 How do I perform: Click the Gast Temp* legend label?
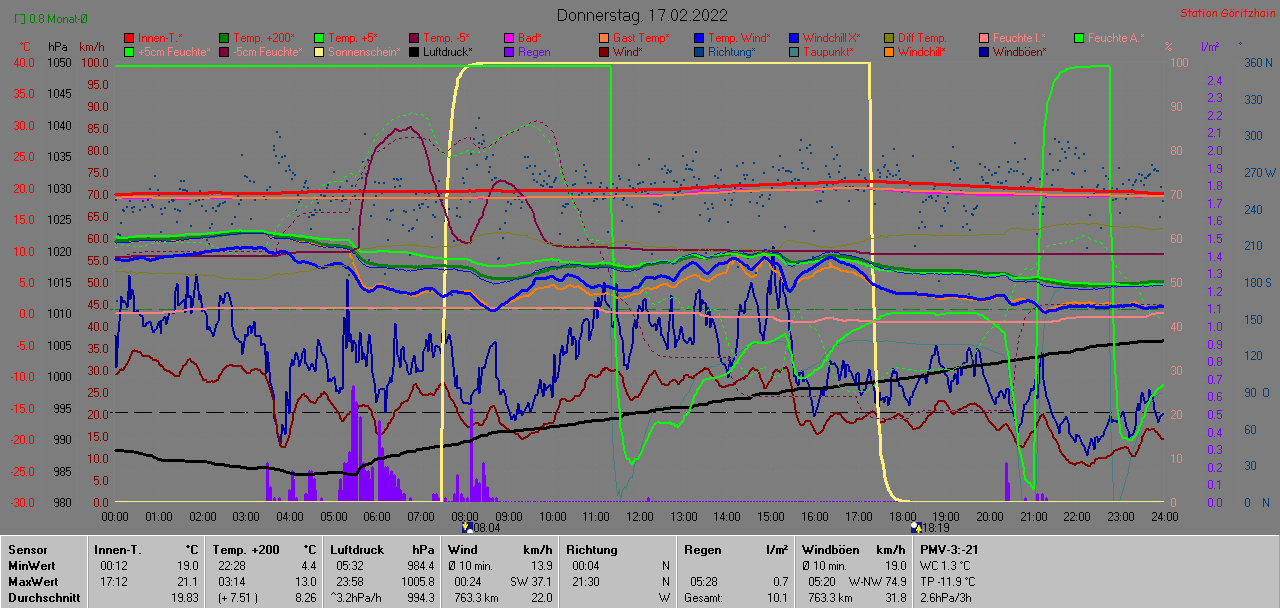coord(640,38)
